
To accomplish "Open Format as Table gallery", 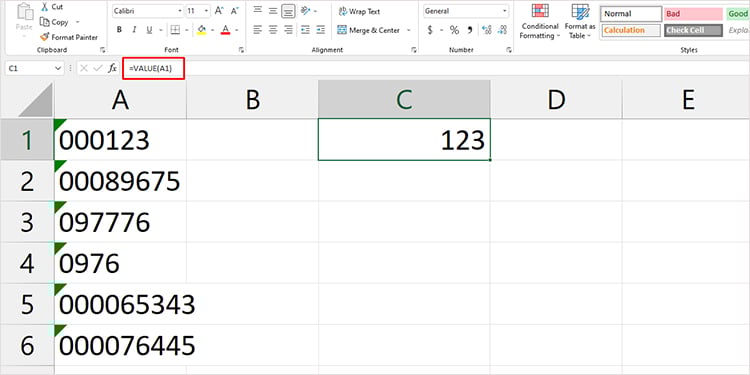I will 580,21.
